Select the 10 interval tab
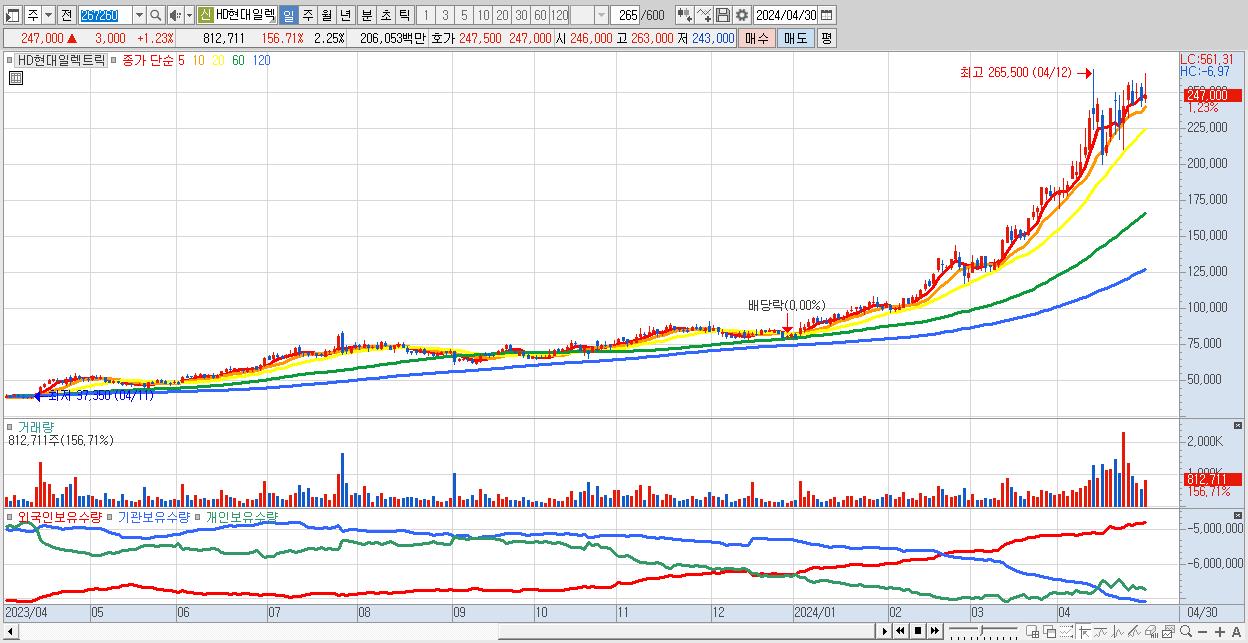Screen dimensions: 1248x643 483,15
